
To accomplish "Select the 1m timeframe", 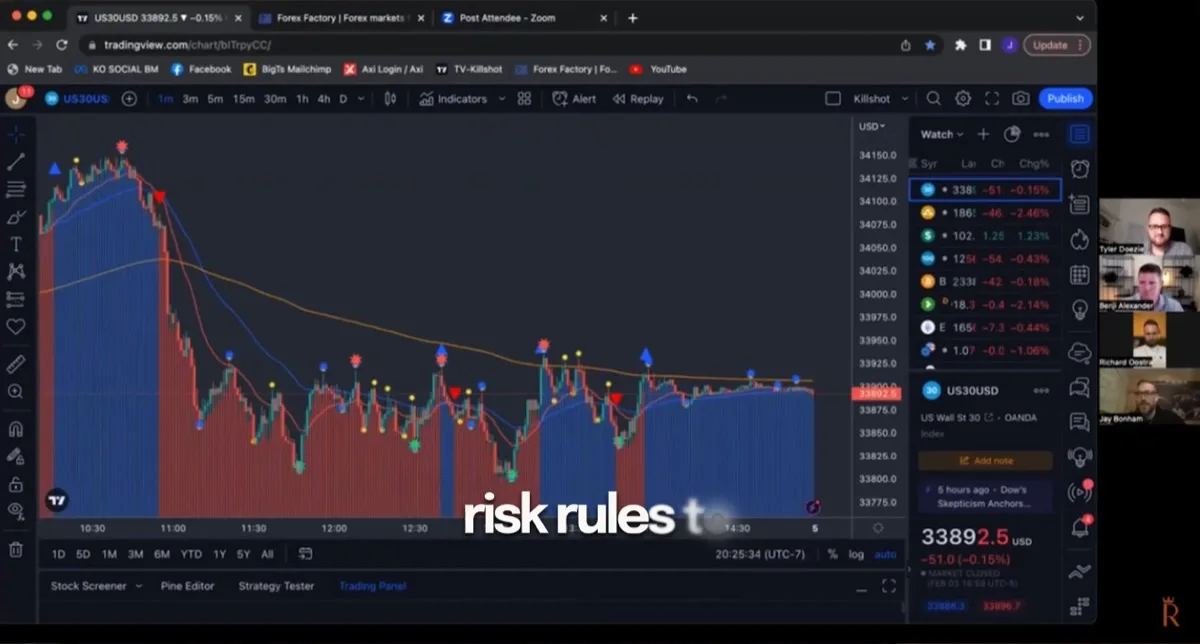I will 165,99.
